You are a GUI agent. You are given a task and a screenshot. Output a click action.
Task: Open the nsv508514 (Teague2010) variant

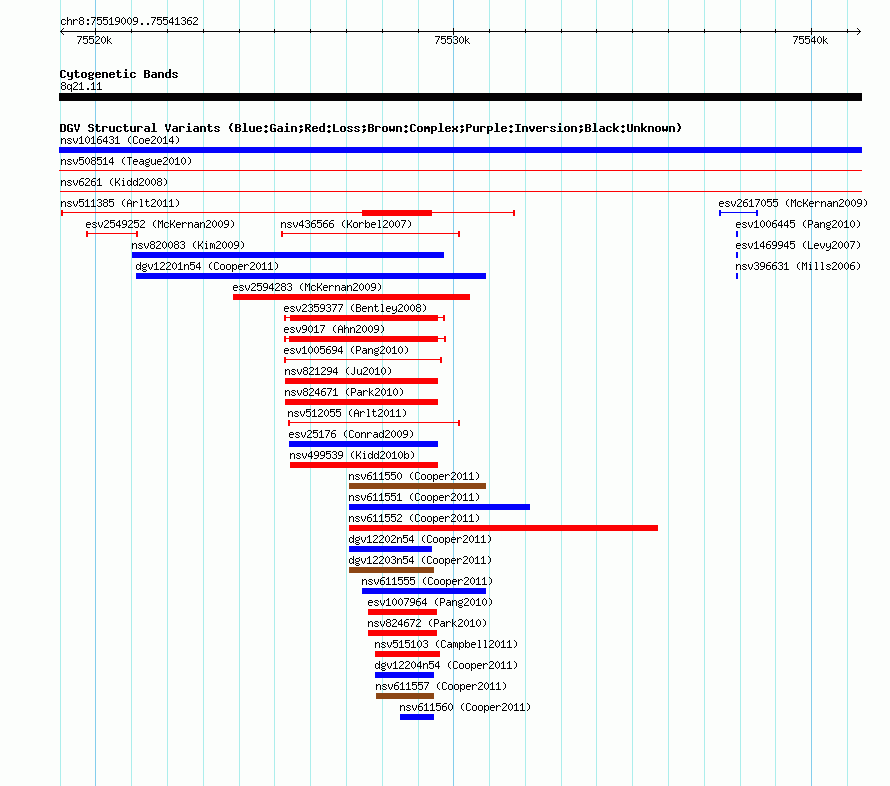click(x=126, y=161)
